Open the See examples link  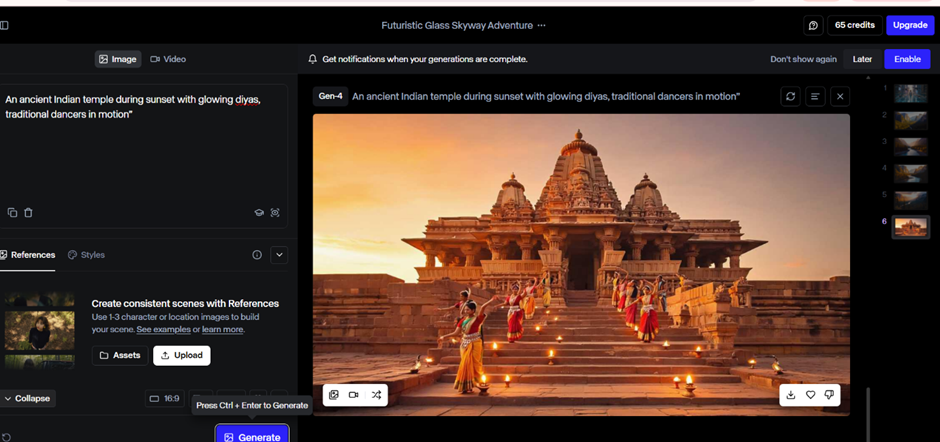(164, 329)
